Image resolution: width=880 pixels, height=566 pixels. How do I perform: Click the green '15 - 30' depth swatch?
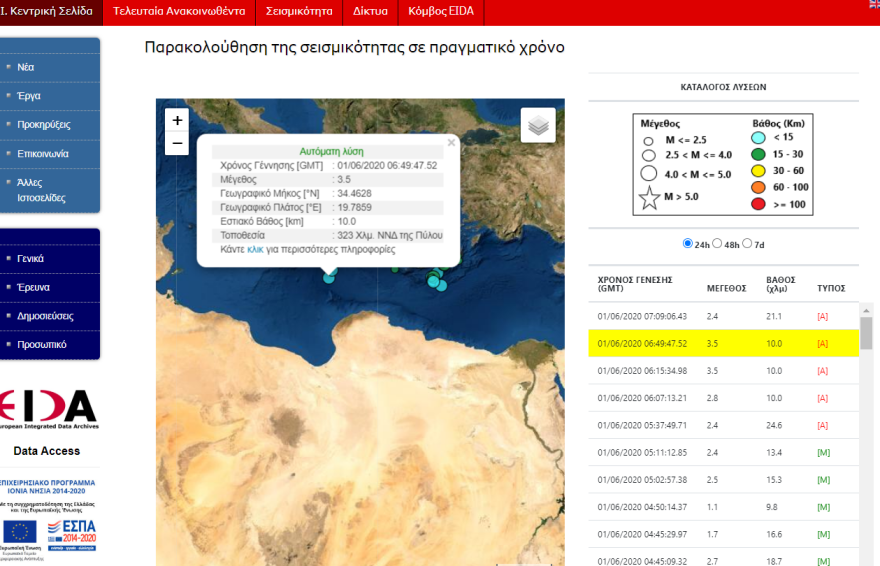pyautogui.click(x=758, y=154)
